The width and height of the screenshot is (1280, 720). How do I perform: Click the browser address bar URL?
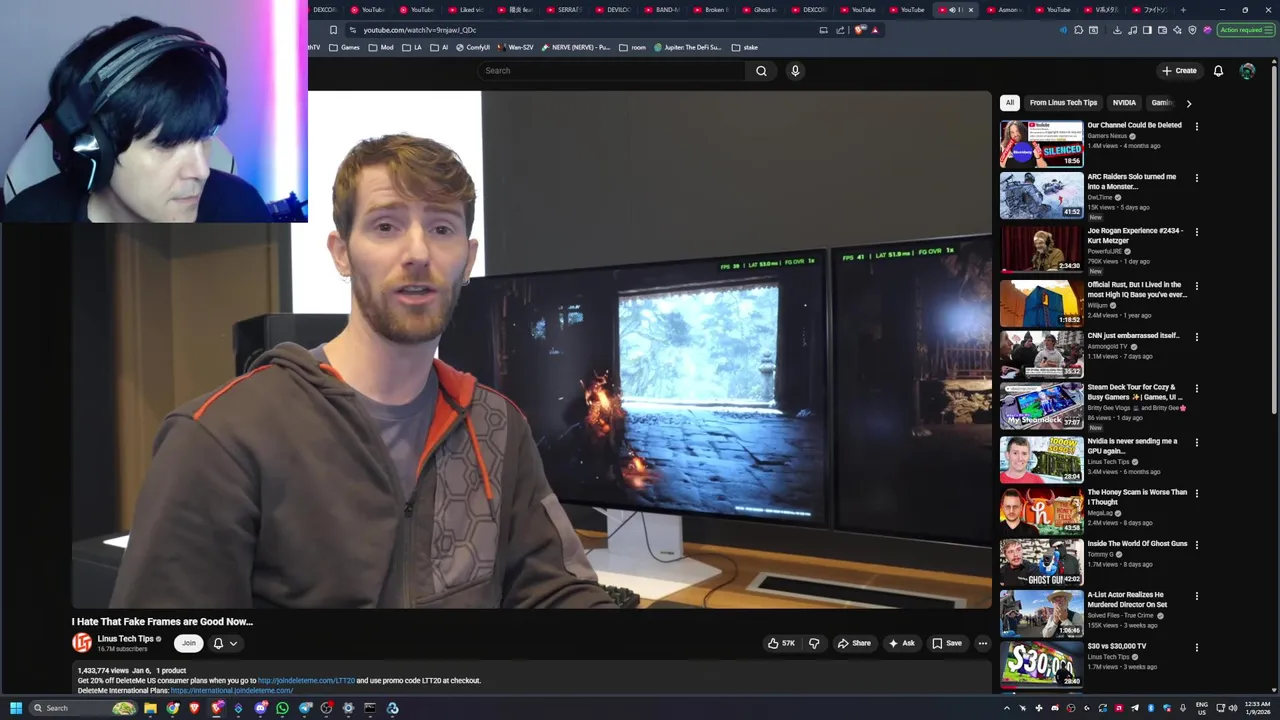419,30
